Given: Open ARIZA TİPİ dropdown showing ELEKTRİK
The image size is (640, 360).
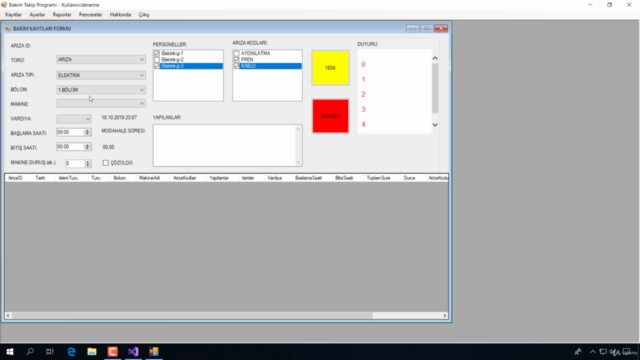Looking at the screenshot, I should tap(142, 75).
